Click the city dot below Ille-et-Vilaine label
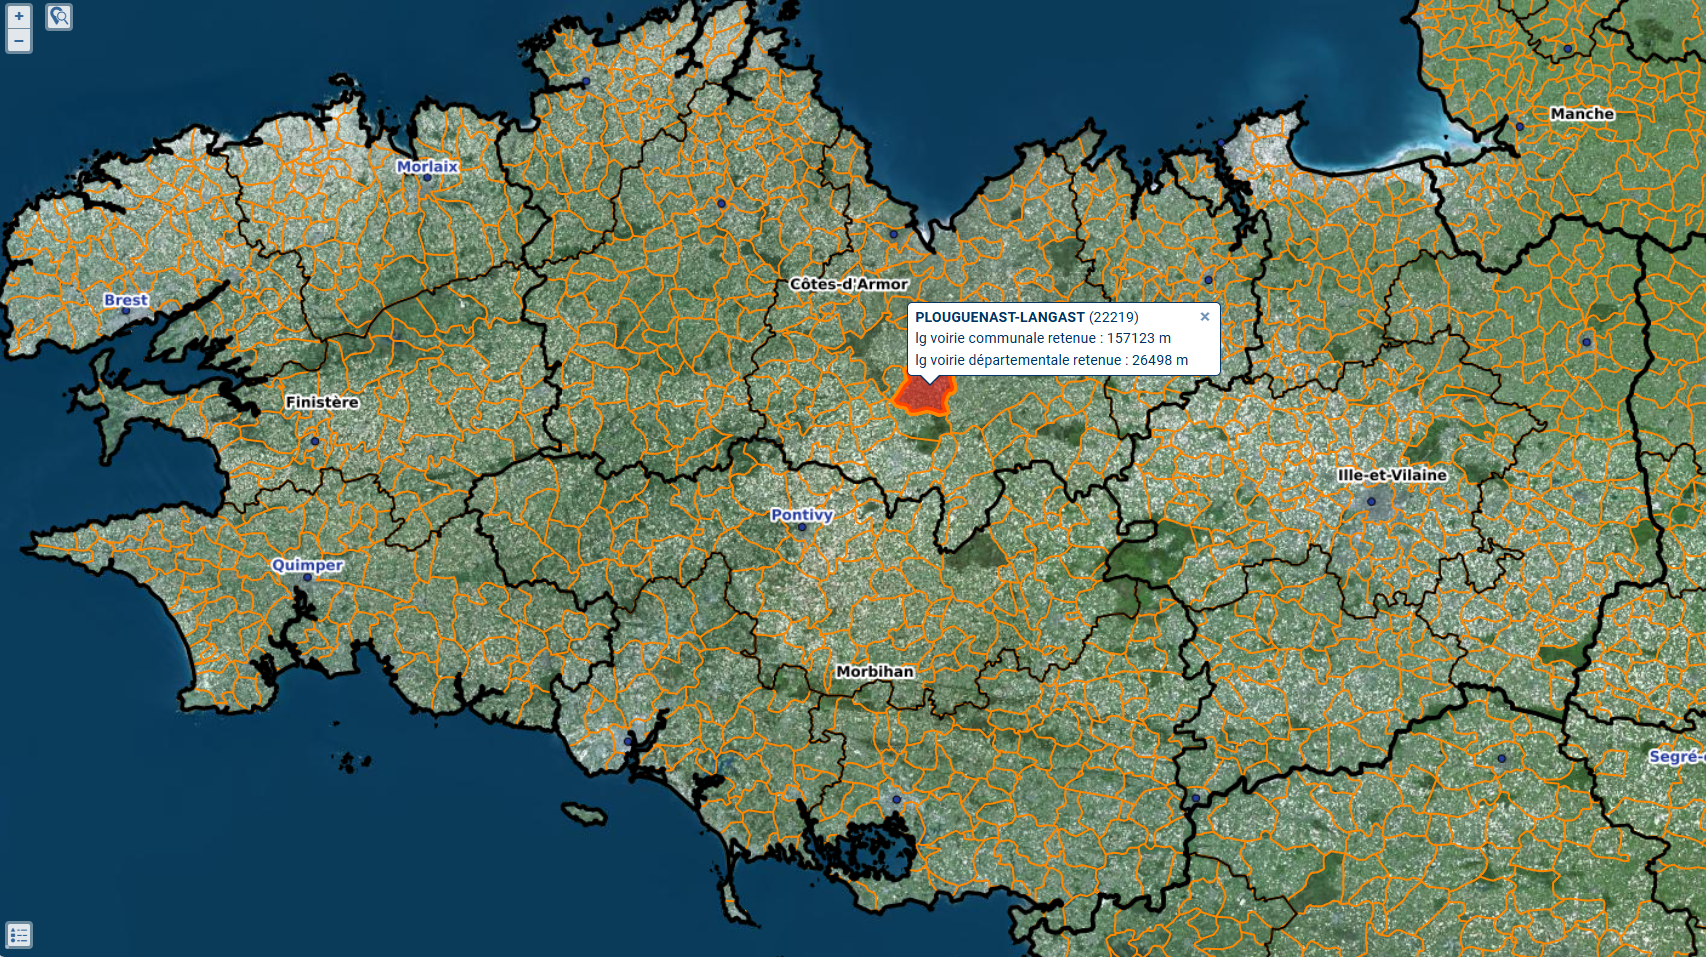The width and height of the screenshot is (1706, 957). point(1371,502)
